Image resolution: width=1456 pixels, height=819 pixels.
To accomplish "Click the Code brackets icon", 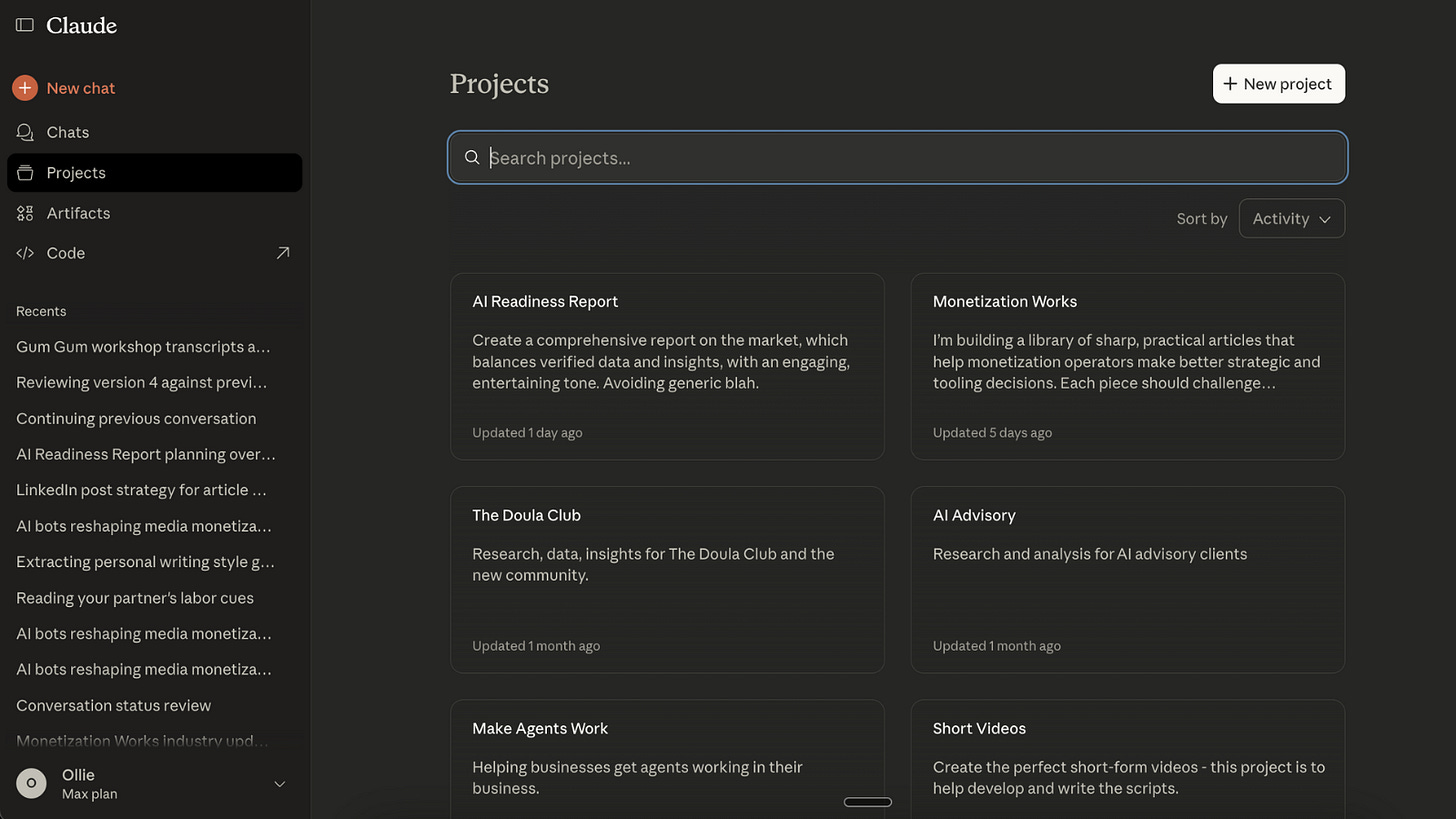I will point(25,253).
